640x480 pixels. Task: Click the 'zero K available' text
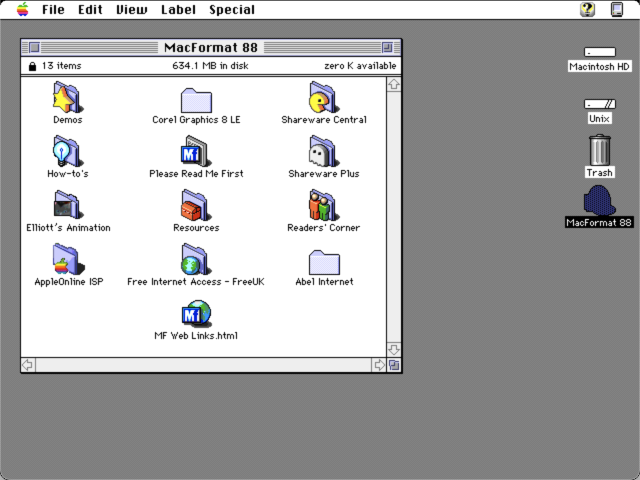point(360,66)
